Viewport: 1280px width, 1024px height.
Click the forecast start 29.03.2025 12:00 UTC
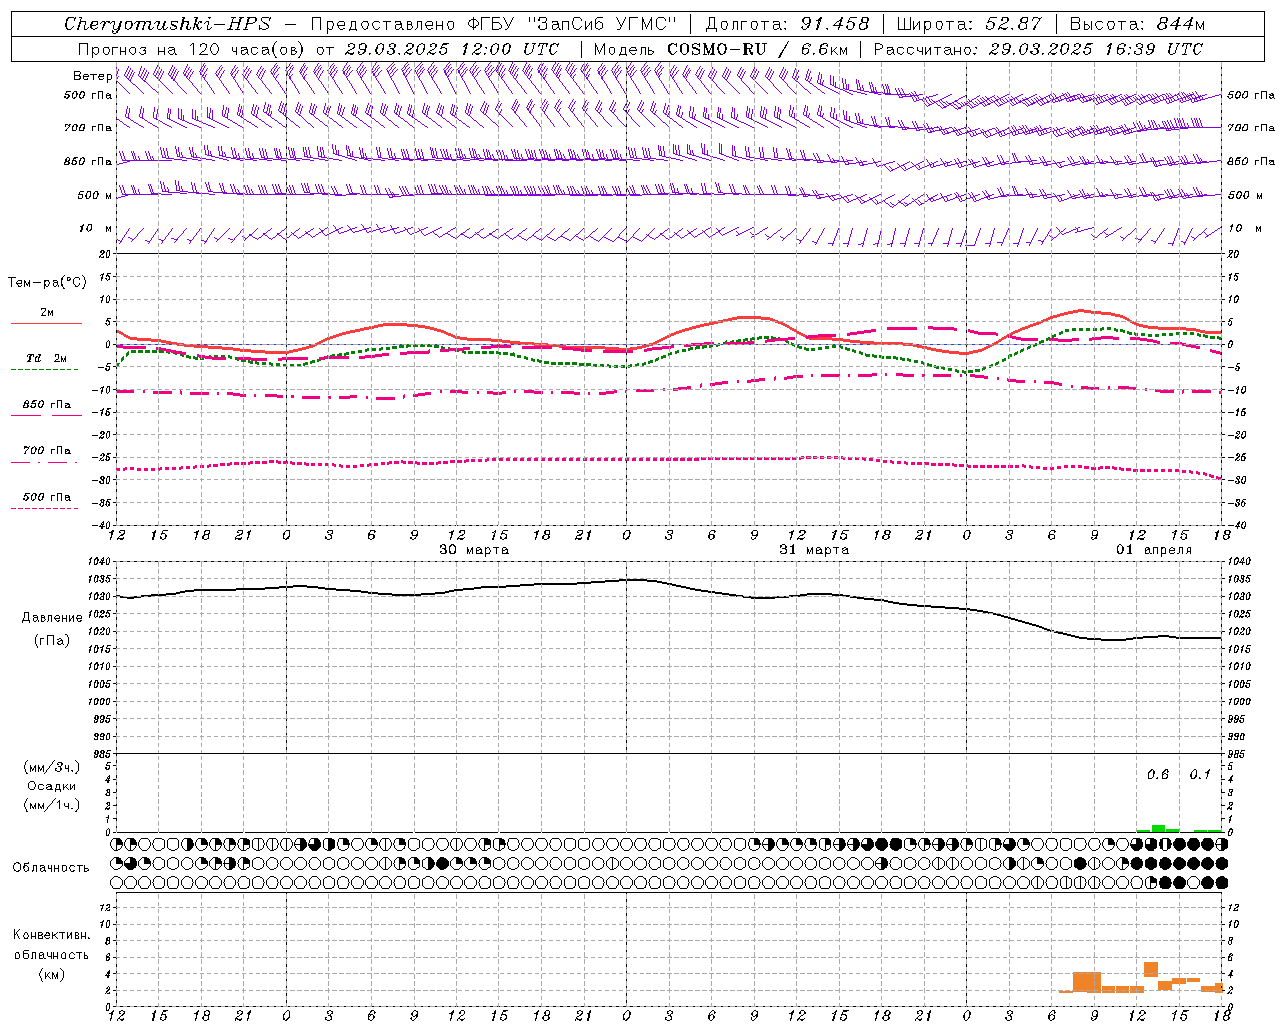tap(452, 49)
